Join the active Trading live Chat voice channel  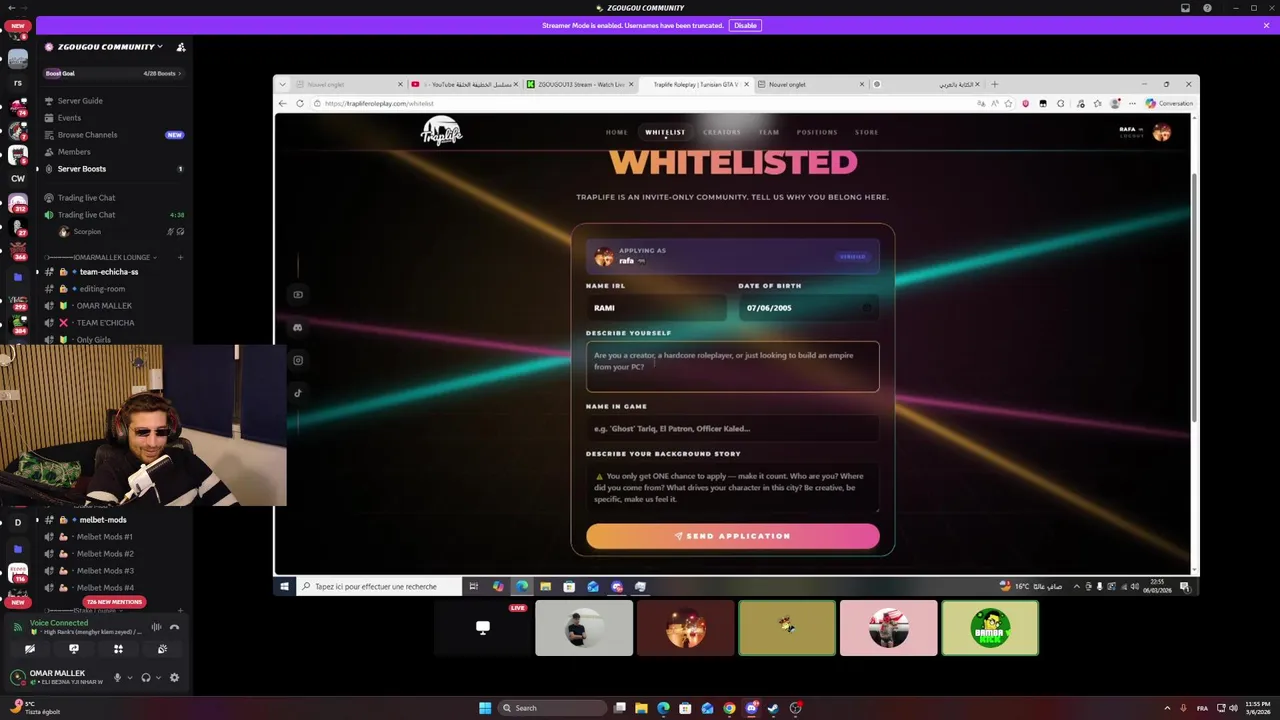[x=86, y=215]
